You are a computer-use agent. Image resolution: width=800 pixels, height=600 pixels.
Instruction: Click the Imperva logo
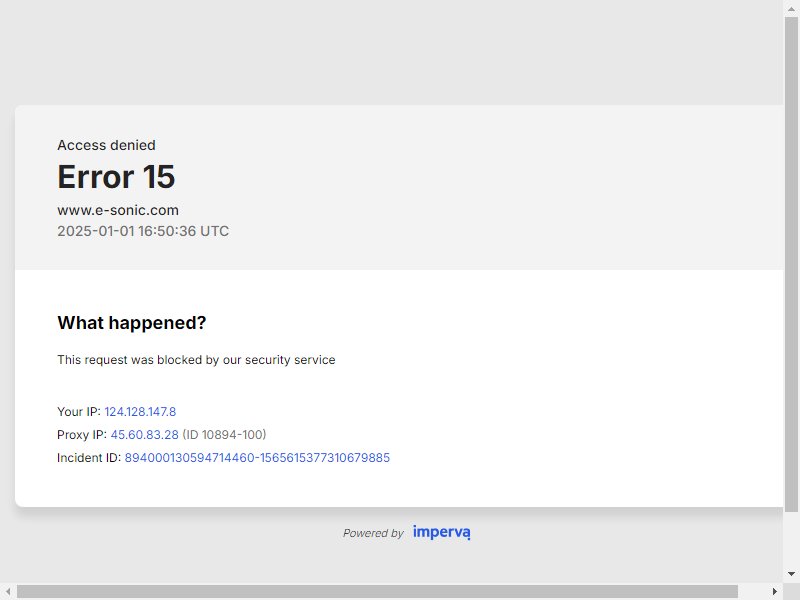click(442, 532)
